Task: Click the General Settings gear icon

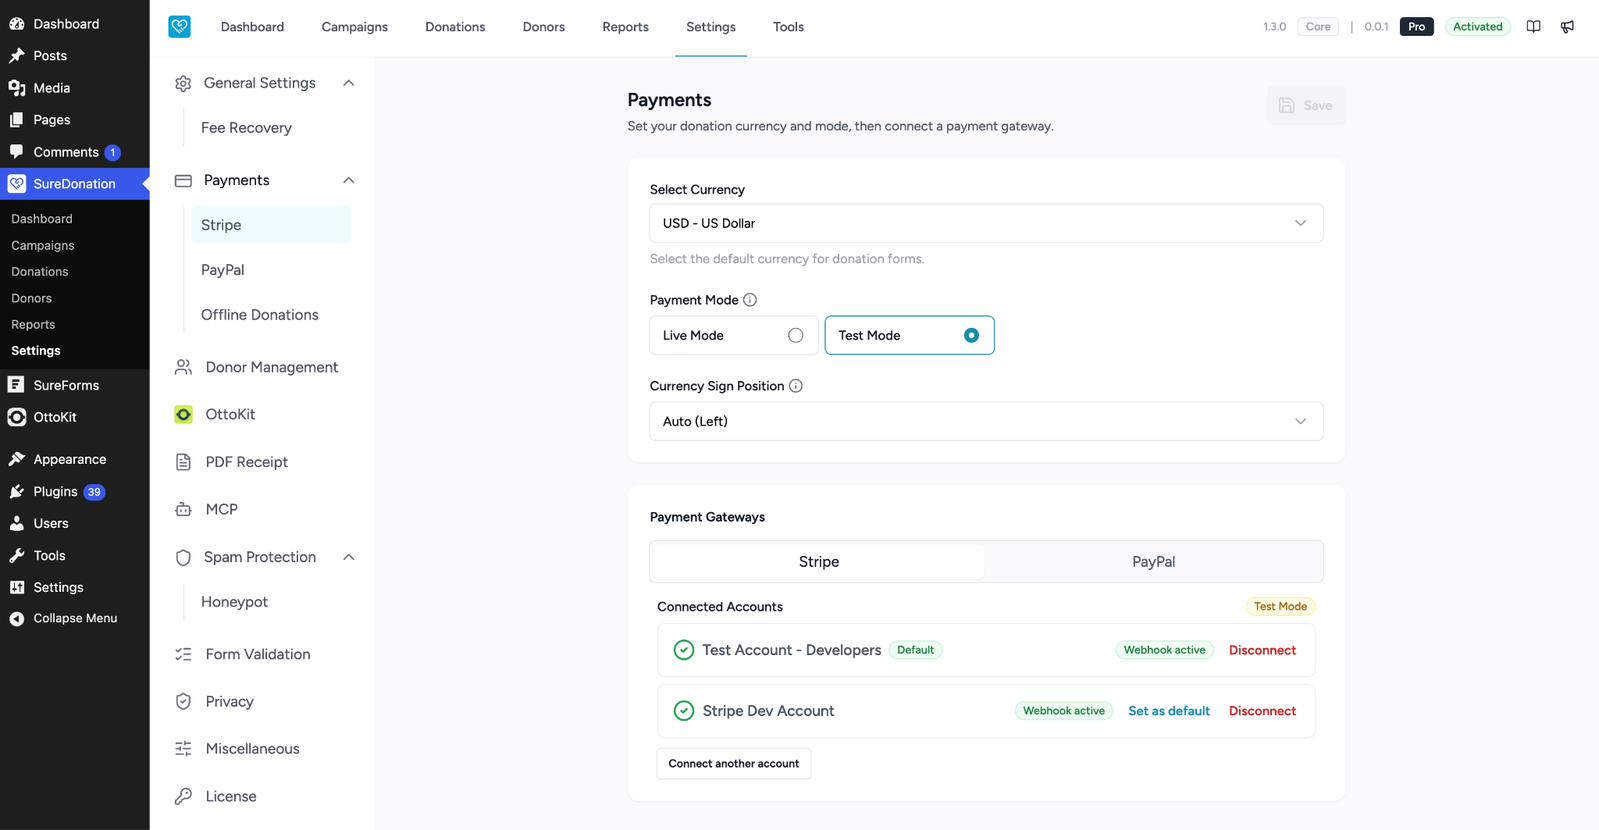Action: click(x=183, y=83)
